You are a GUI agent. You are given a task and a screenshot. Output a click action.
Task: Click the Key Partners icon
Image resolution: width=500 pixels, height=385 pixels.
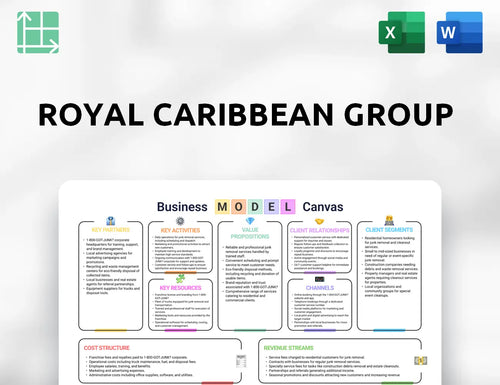coord(111,221)
